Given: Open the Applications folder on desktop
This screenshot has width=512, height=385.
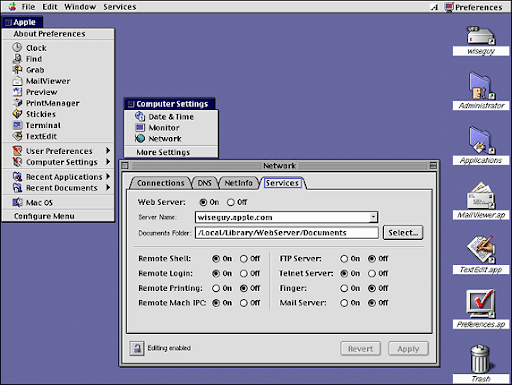Looking at the screenshot, I should coord(481,141).
